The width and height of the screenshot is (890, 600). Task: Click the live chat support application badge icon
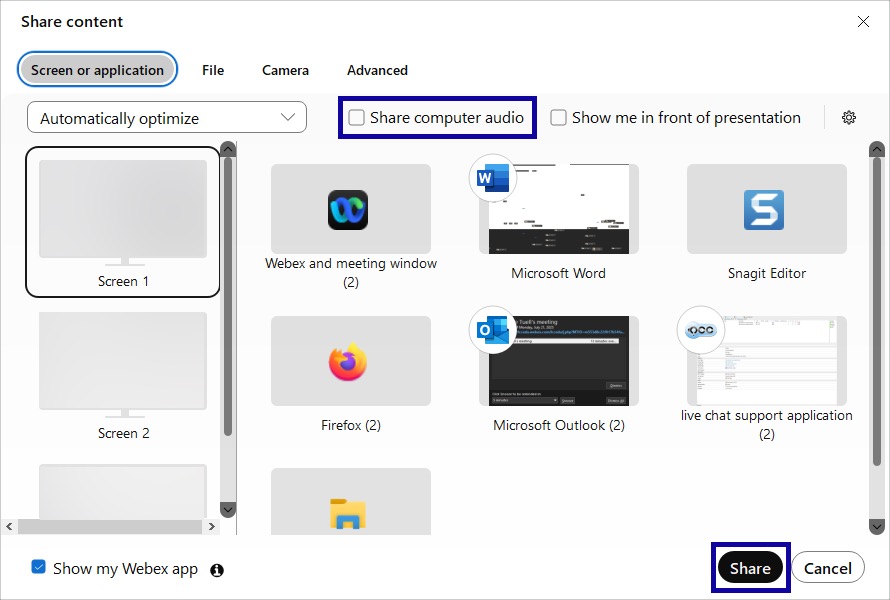701,330
